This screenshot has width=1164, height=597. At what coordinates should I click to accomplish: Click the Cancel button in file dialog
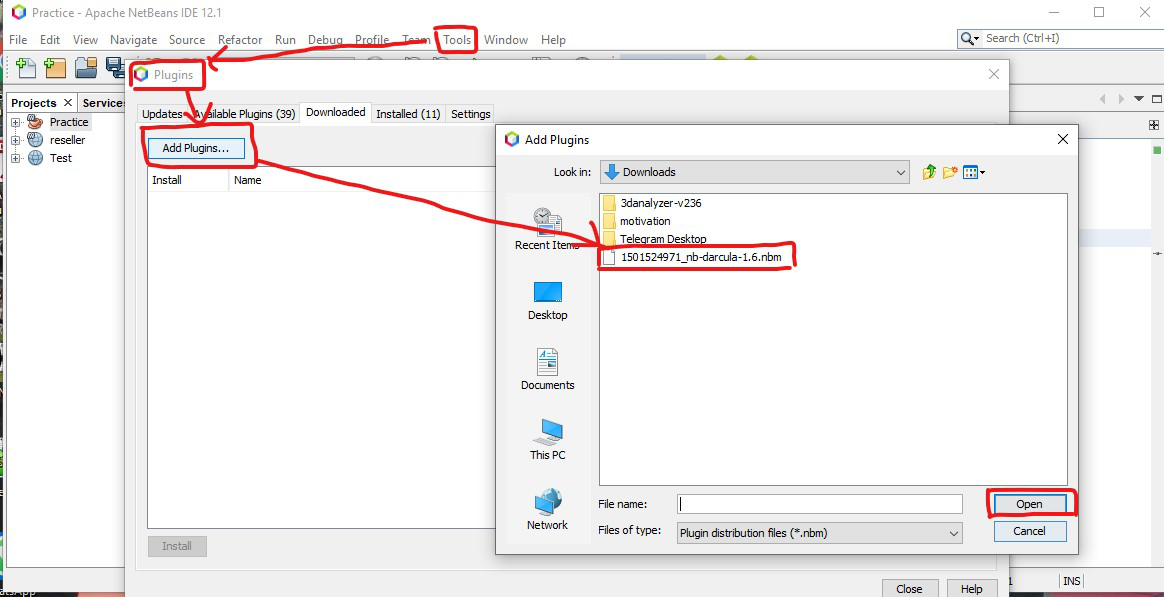click(1030, 531)
